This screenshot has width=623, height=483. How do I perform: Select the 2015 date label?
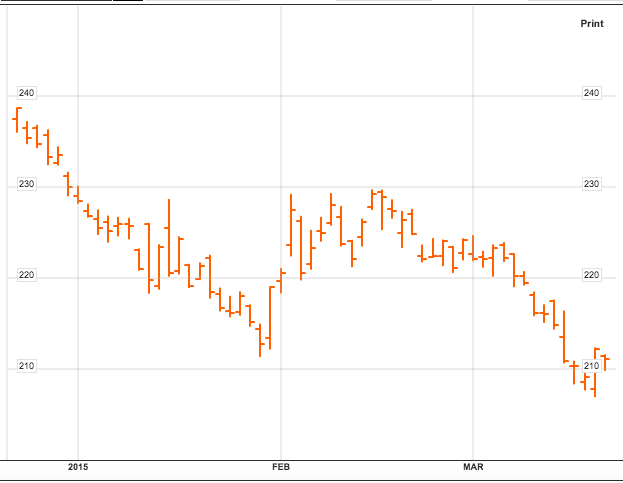coord(78,467)
